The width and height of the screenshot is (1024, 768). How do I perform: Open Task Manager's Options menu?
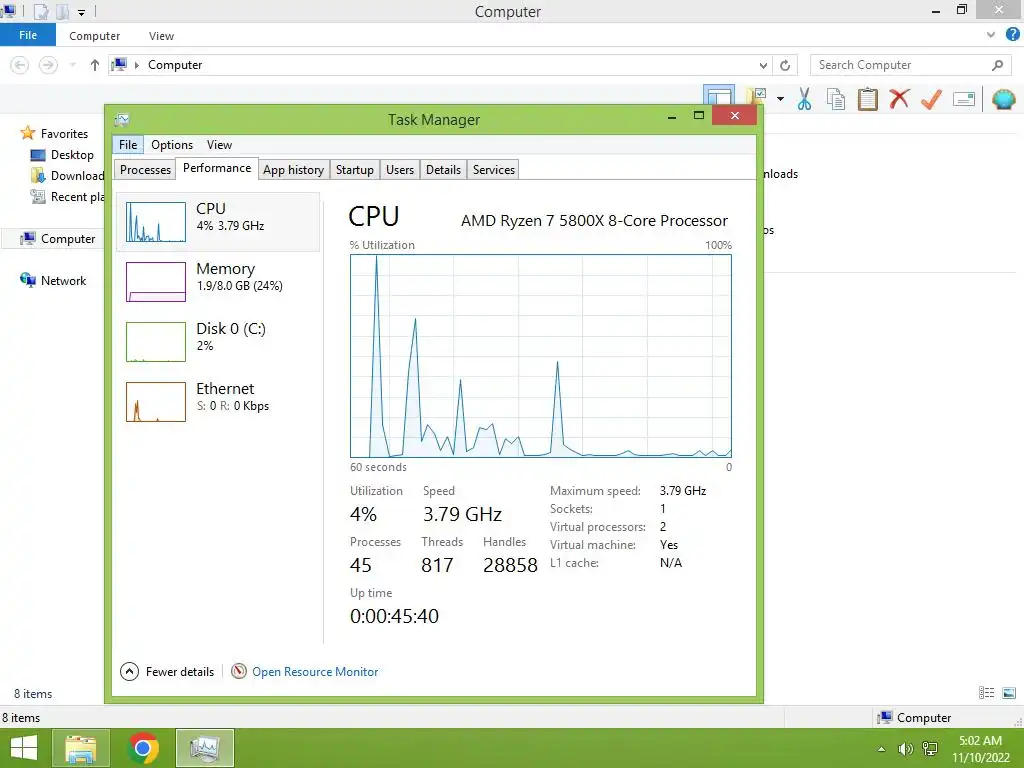point(172,145)
